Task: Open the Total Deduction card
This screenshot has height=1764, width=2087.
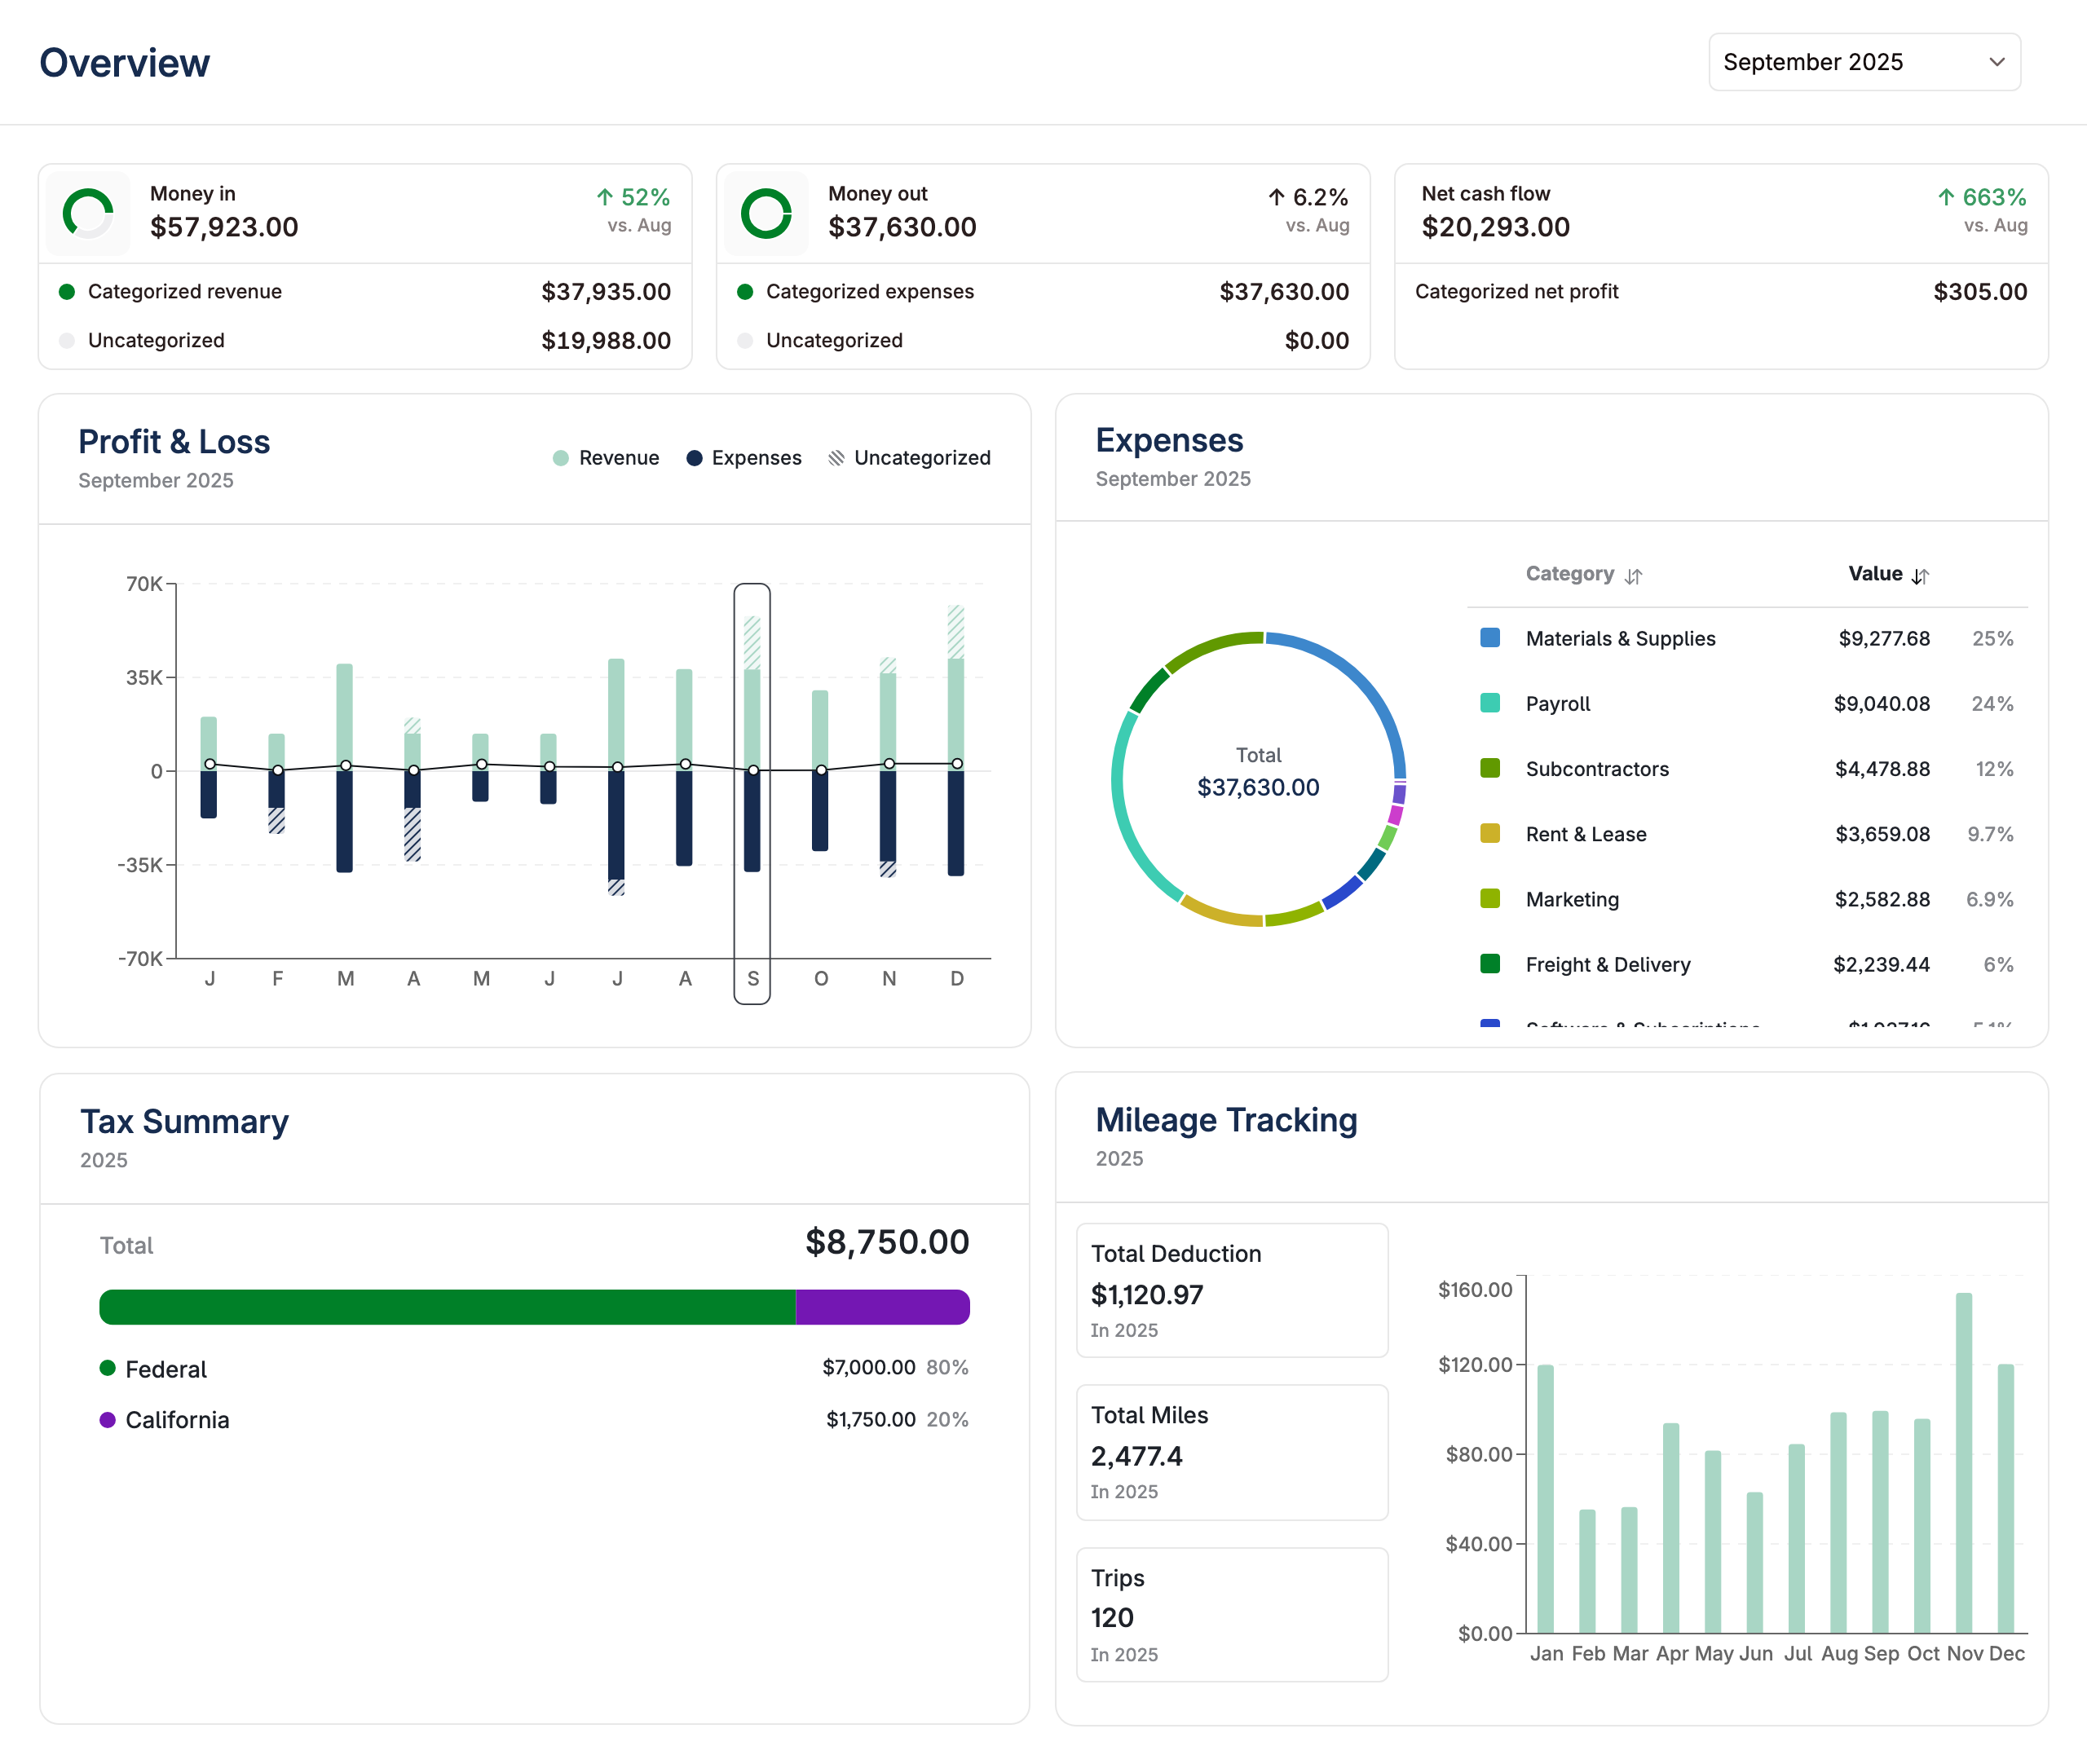Action: pyautogui.click(x=1232, y=1290)
